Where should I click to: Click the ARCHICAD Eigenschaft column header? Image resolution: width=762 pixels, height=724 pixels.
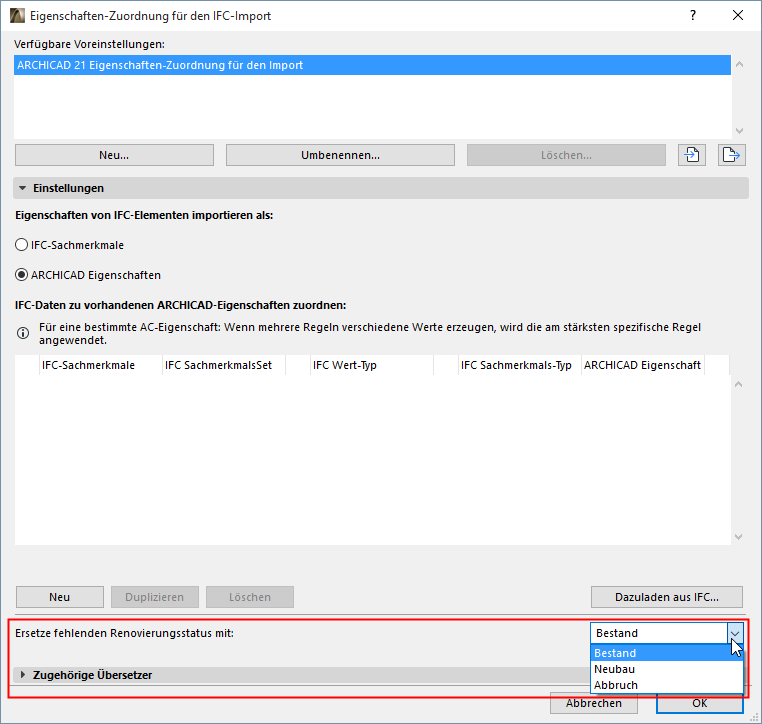[x=642, y=365]
